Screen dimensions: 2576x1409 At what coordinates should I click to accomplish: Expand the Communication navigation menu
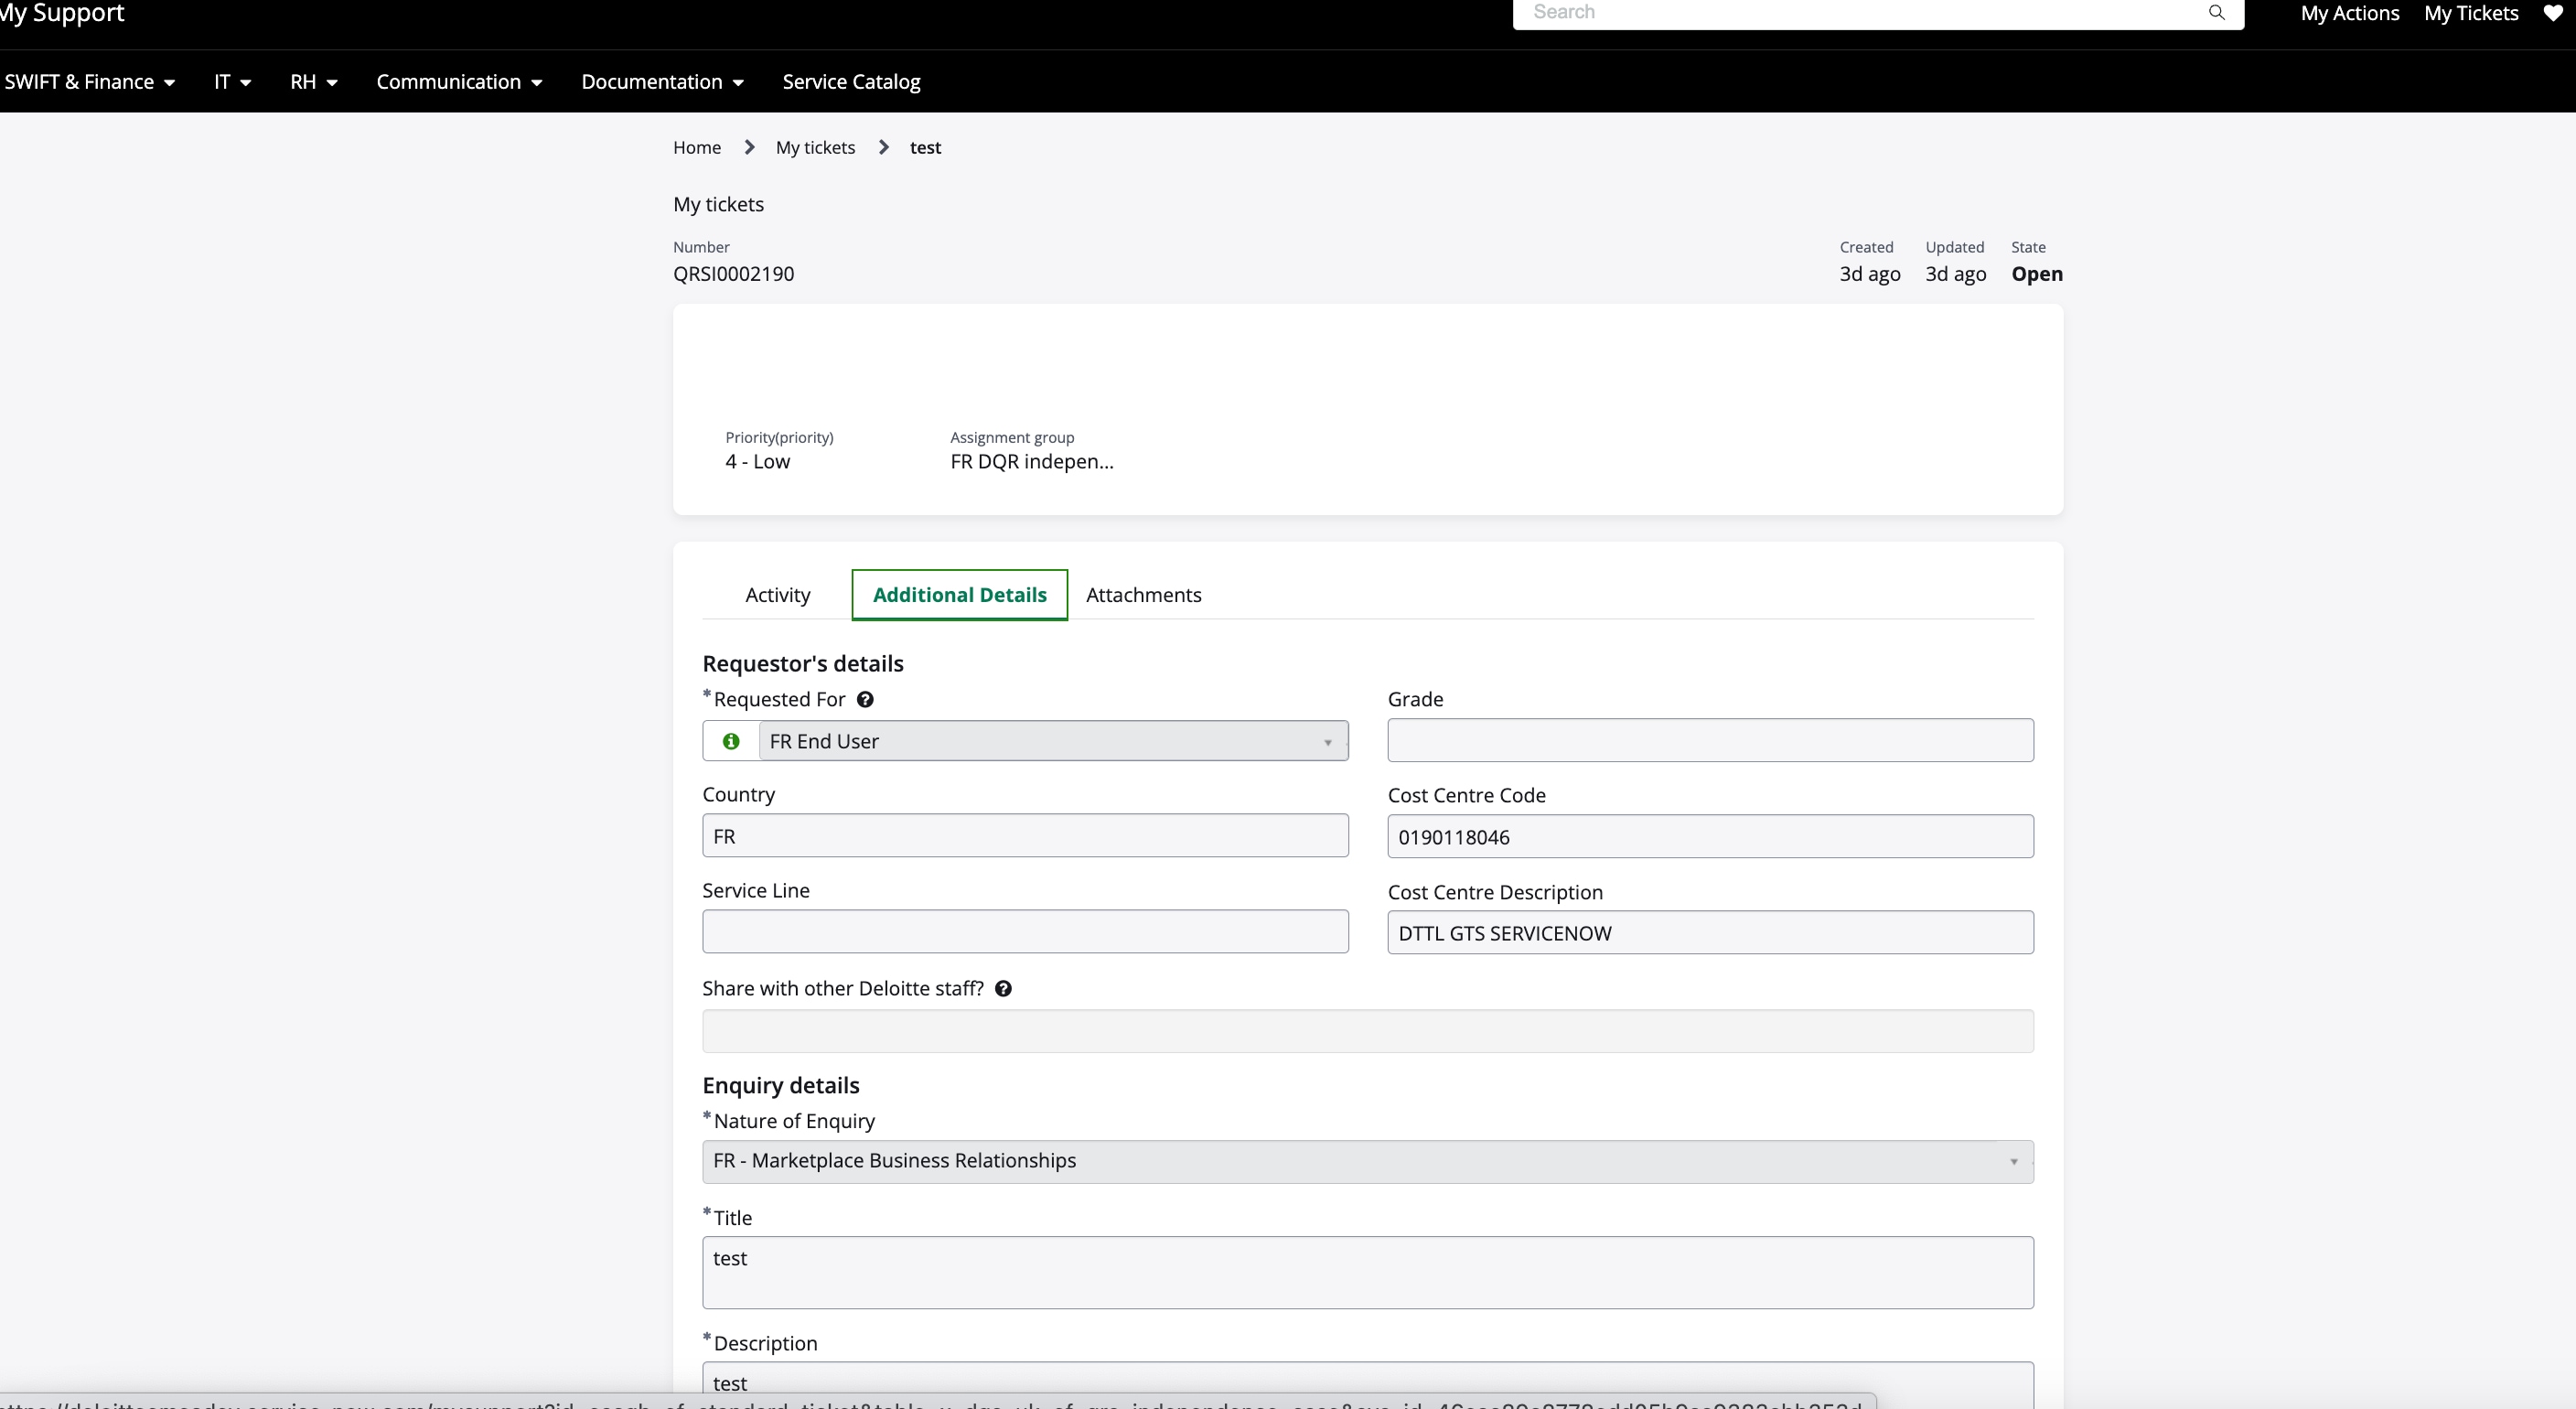coord(459,82)
